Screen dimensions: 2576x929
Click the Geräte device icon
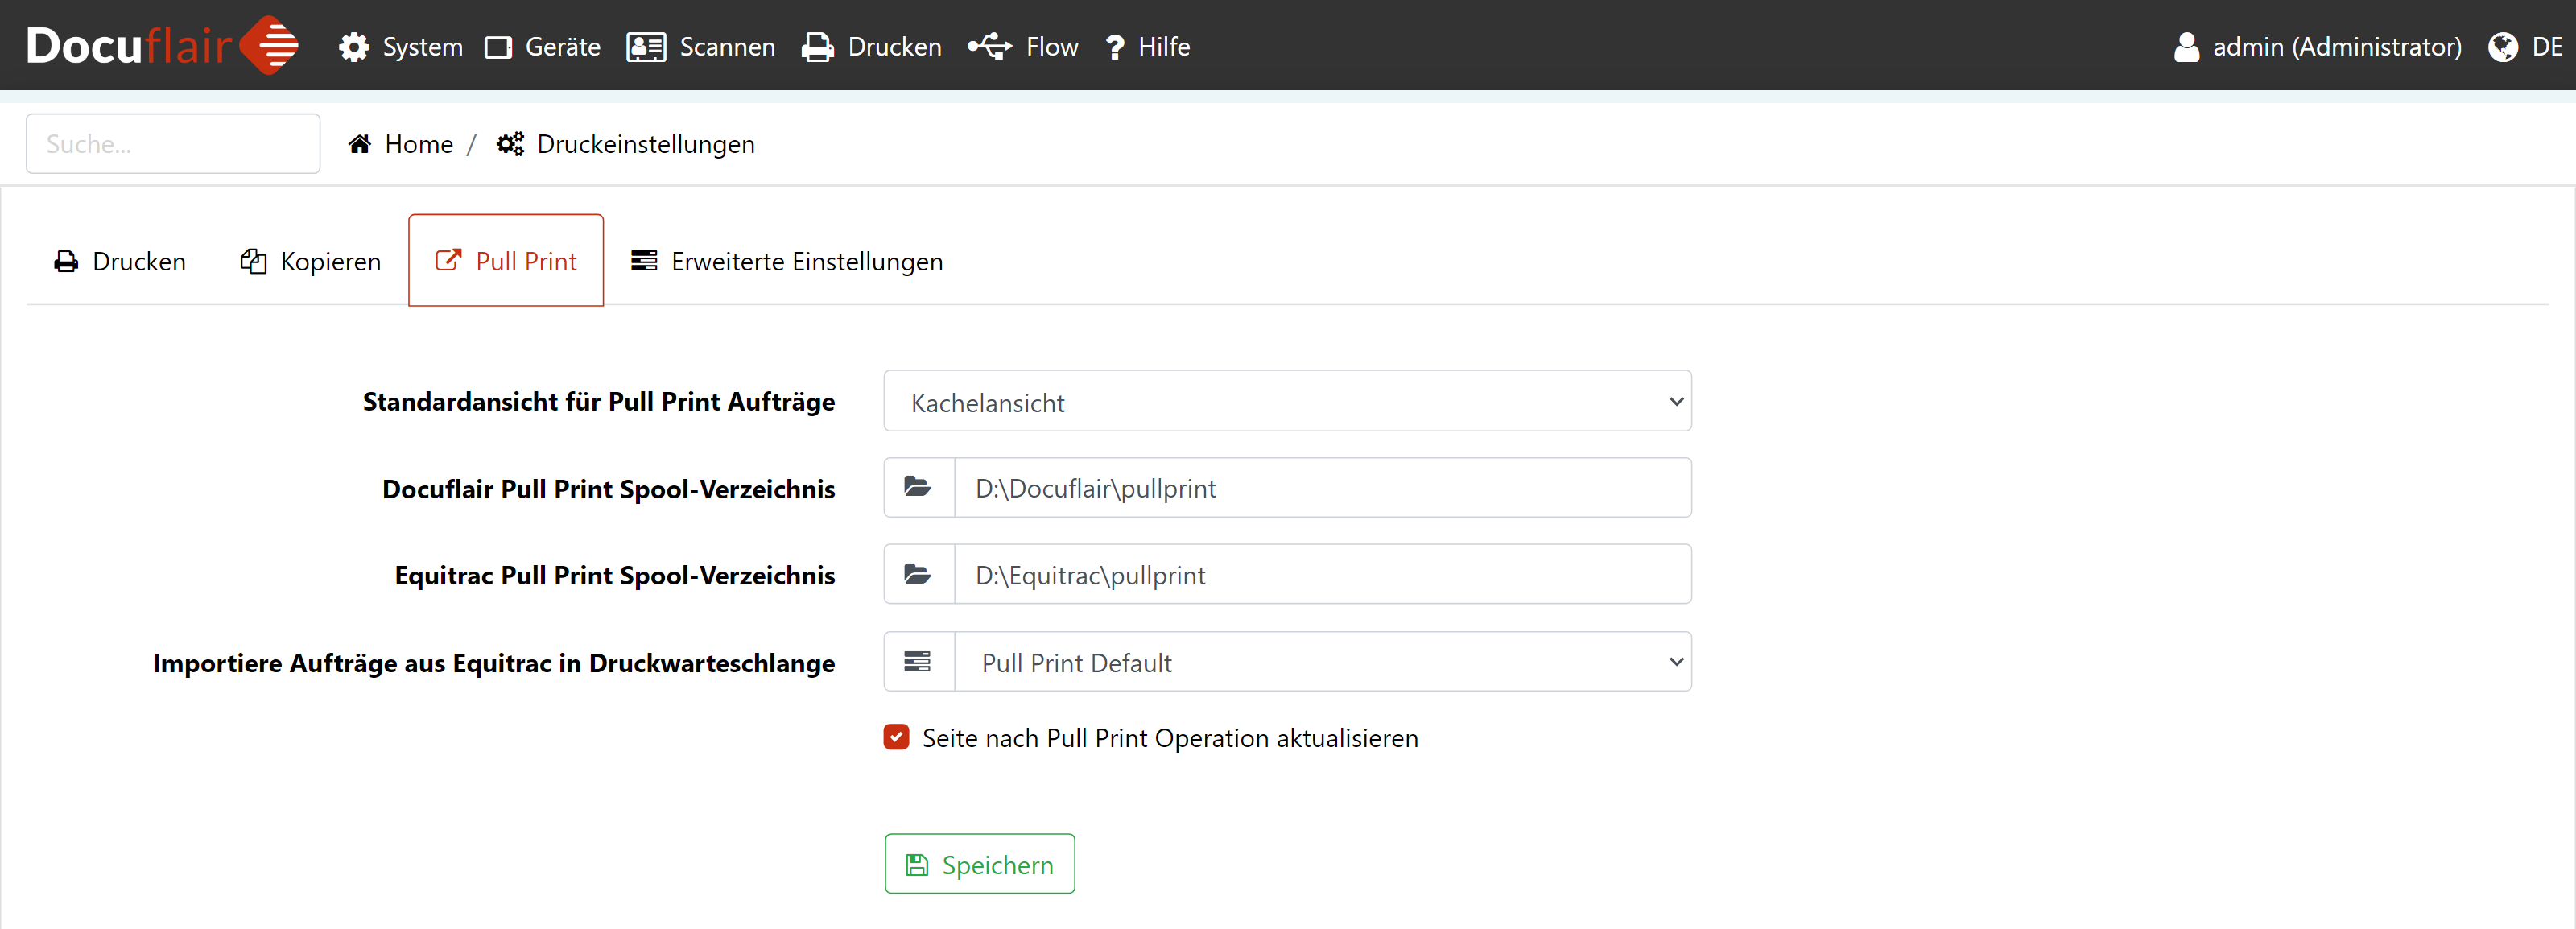pos(498,47)
